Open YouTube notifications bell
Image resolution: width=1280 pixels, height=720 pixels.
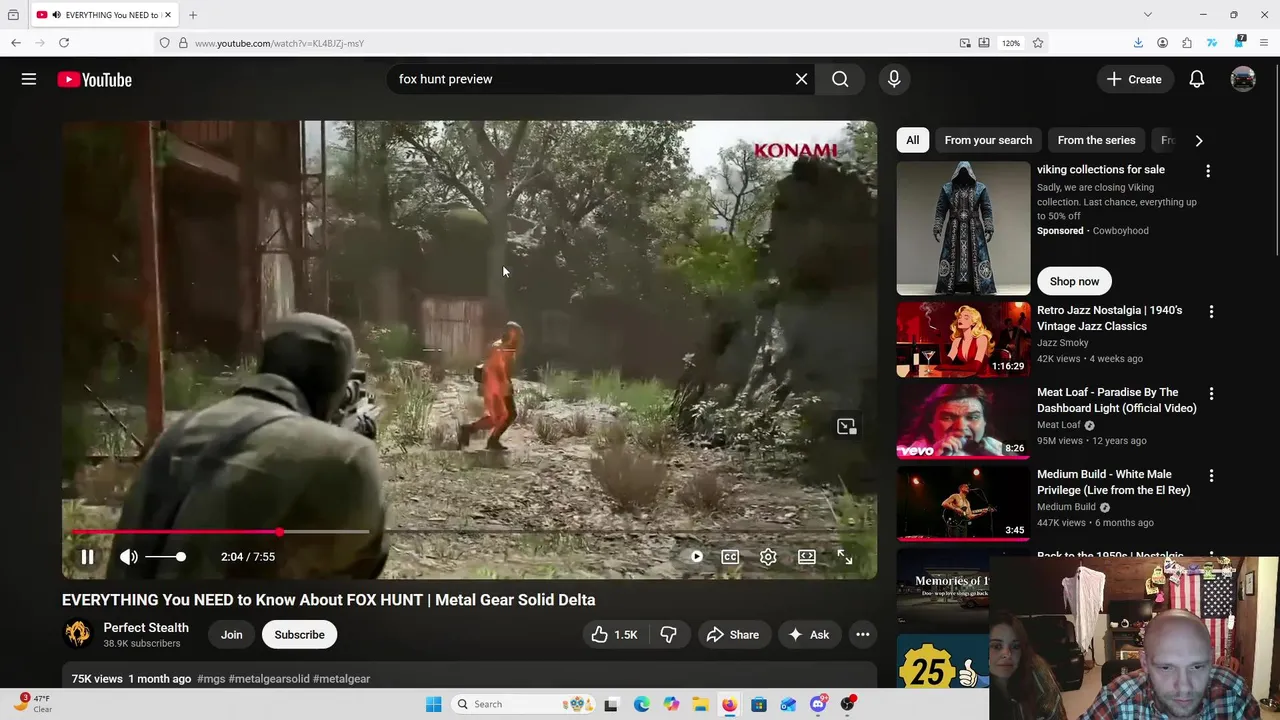pyautogui.click(x=1197, y=79)
